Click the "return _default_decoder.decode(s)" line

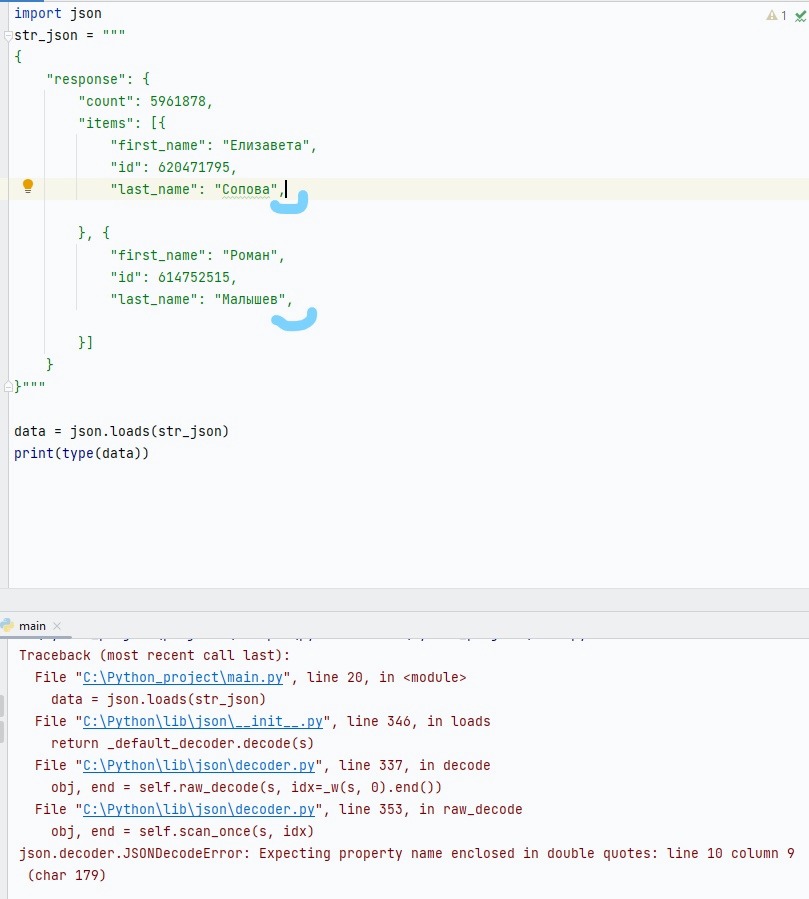(182, 744)
